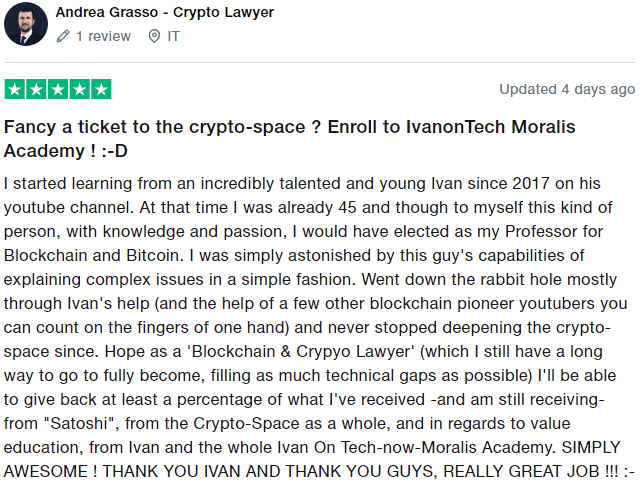Image resolution: width=640 pixels, height=485 pixels.
Task: Click the fourth green rating star
Action: click(x=80, y=89)
